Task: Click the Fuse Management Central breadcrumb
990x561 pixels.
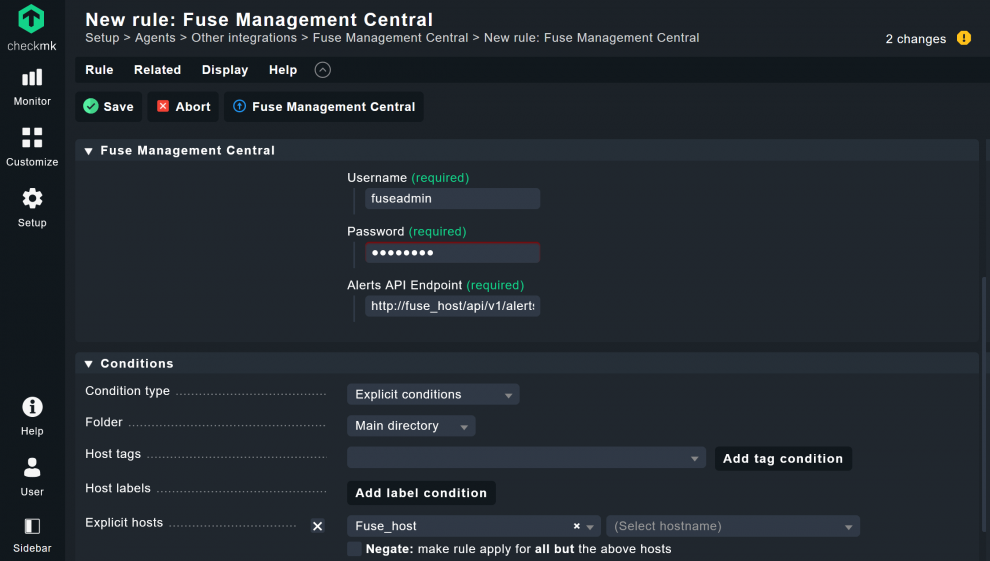Action: pos(391,38)
